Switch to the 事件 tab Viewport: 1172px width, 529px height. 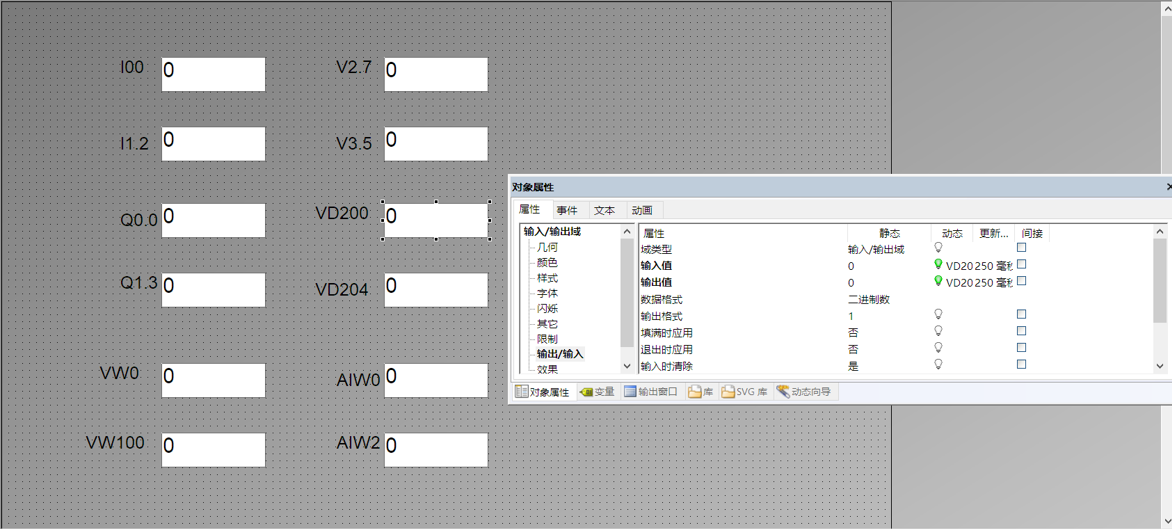coord(567,211)
